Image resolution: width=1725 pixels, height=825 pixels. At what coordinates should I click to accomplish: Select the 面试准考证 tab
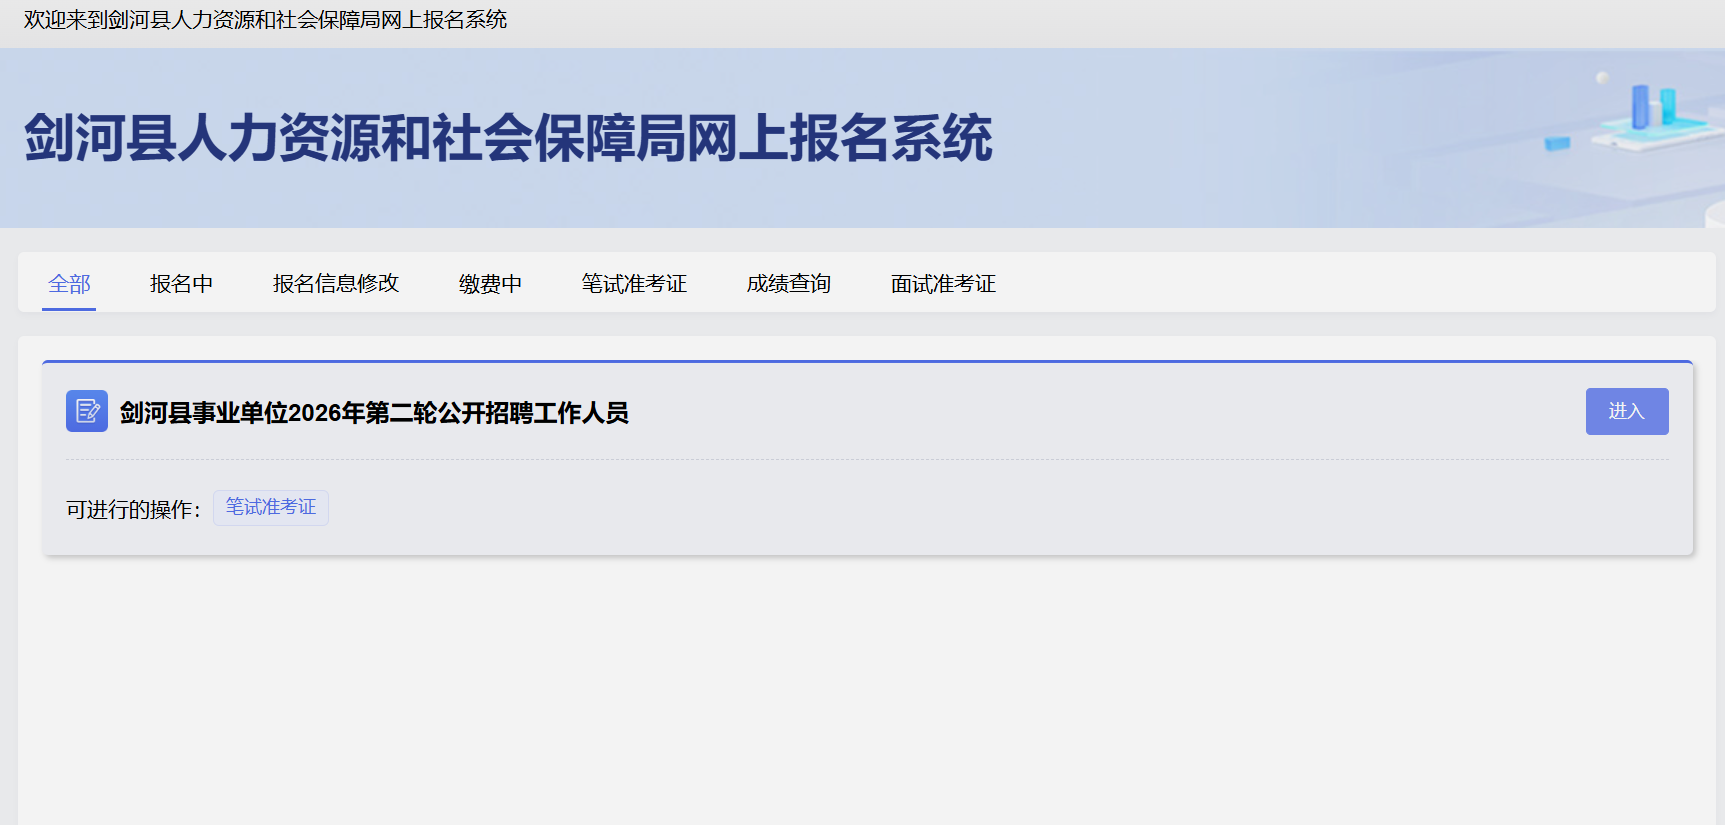[943, 284]
